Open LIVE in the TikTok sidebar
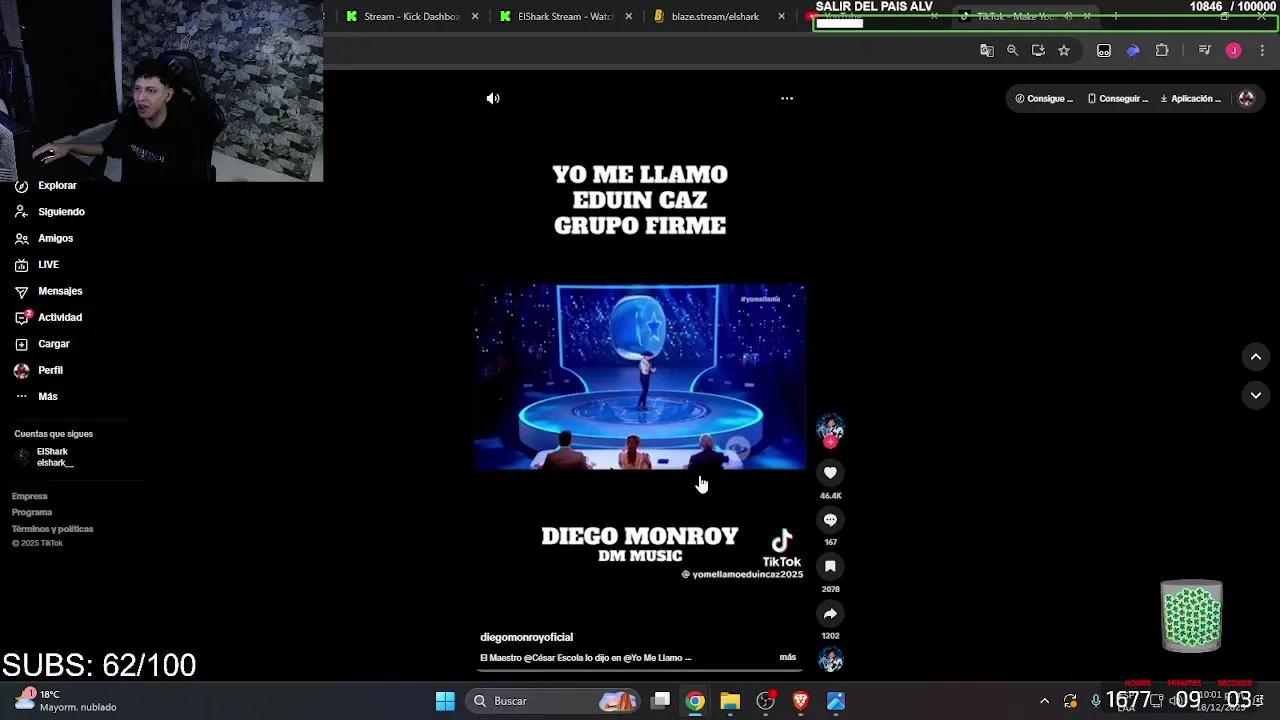Image resolution: width=1280 pixels, height=720 pixels. [x=37, y=265]
